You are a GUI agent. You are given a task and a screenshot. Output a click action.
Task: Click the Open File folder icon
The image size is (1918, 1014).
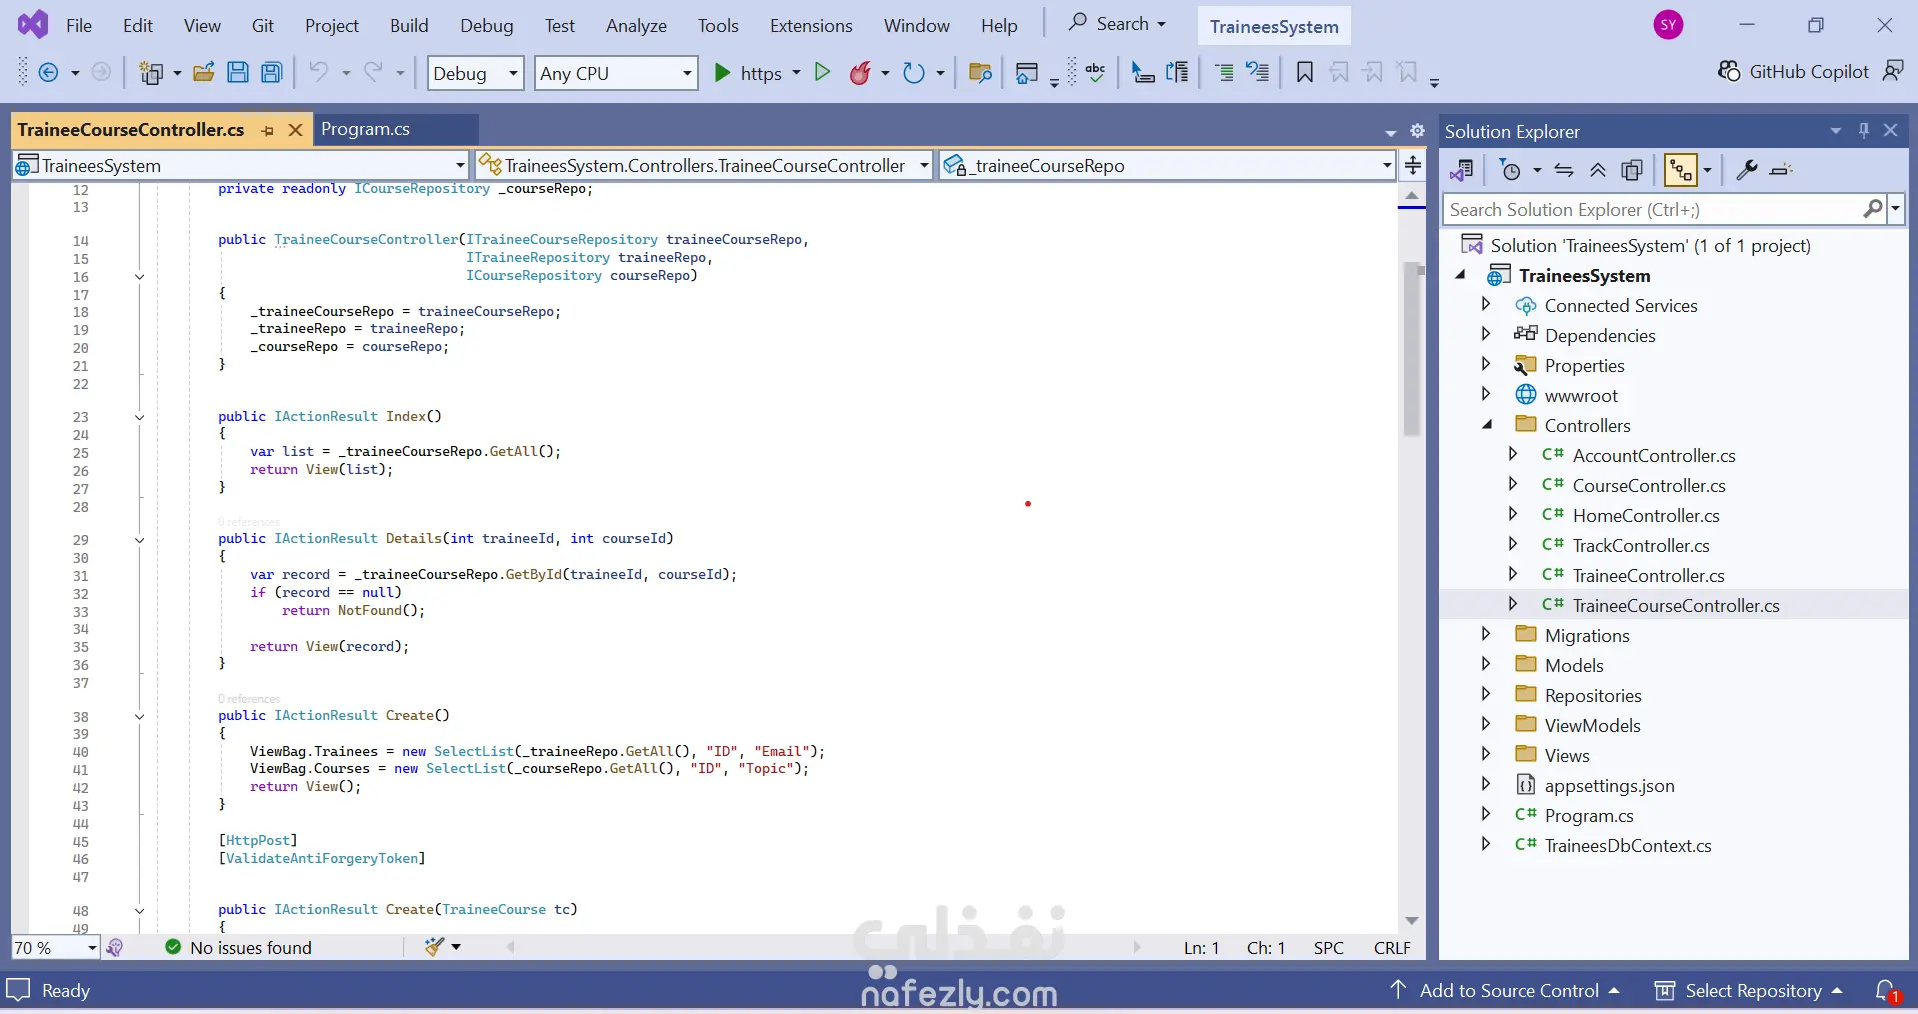tap(204, 72)
